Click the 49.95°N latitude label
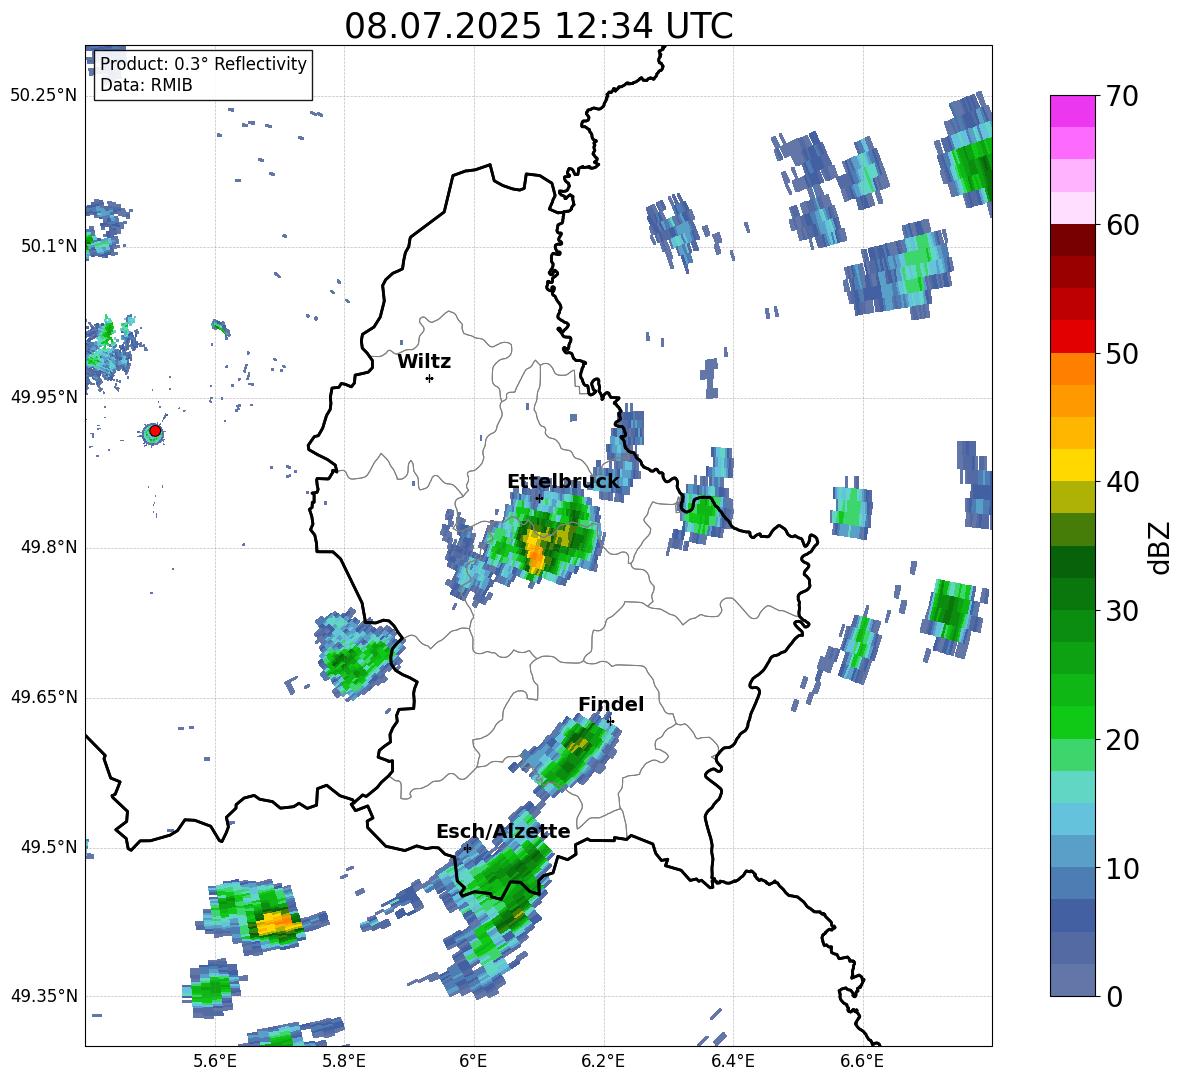Viewport: 1184px width, 1081px height. 44,397
